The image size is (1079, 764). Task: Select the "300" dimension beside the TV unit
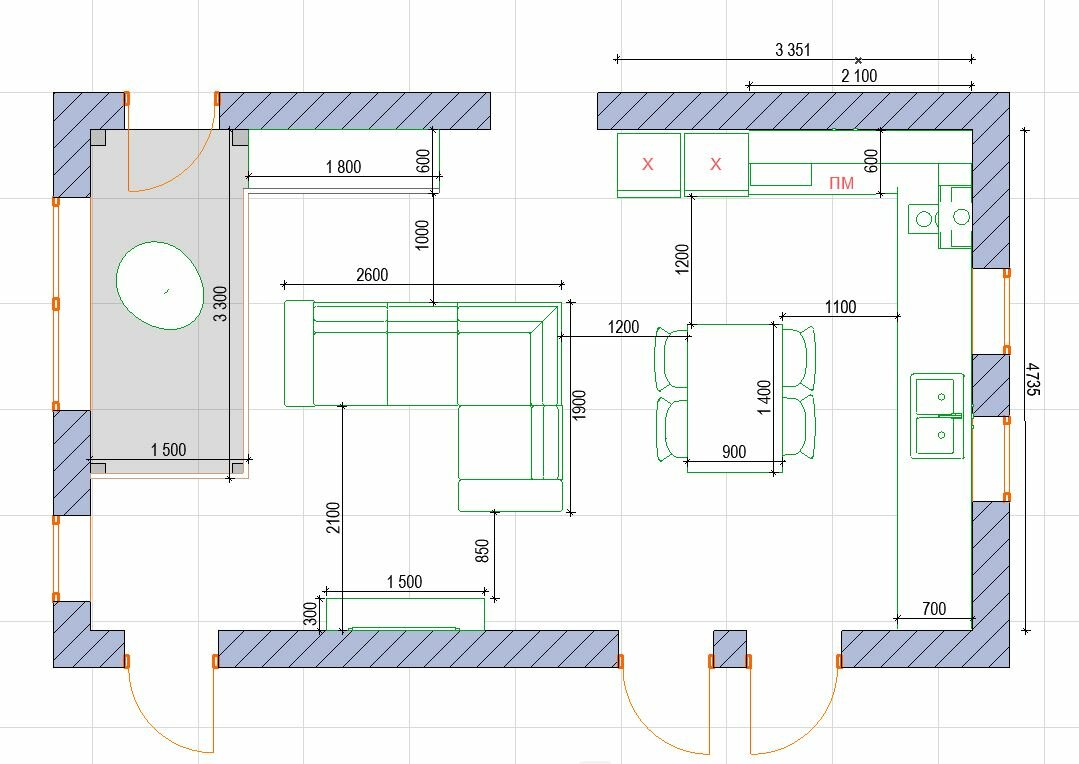[x=310, y=613]
